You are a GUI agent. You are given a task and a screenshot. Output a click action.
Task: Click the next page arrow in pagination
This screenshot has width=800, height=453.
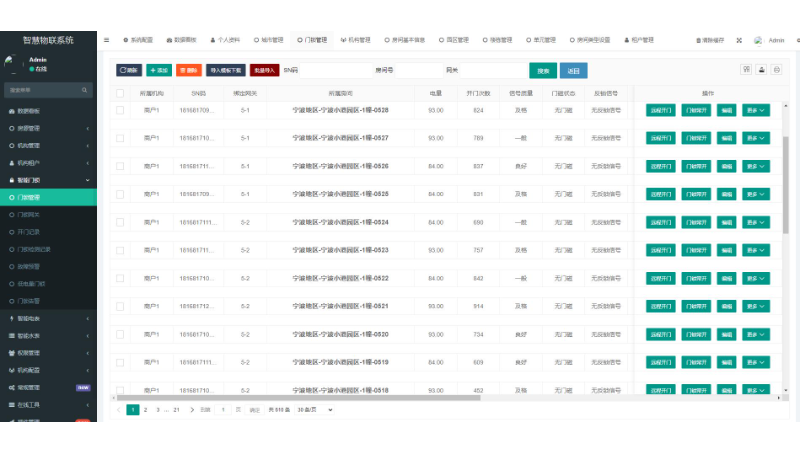coord(190,409)
